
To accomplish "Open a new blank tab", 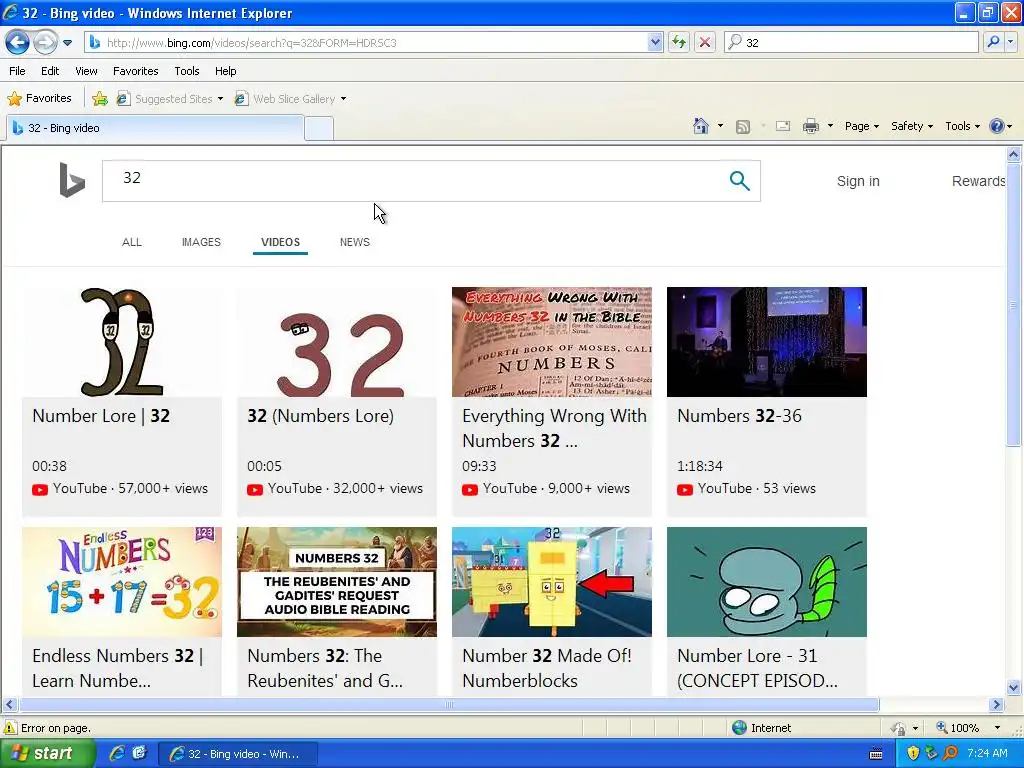I will point(319,129).
